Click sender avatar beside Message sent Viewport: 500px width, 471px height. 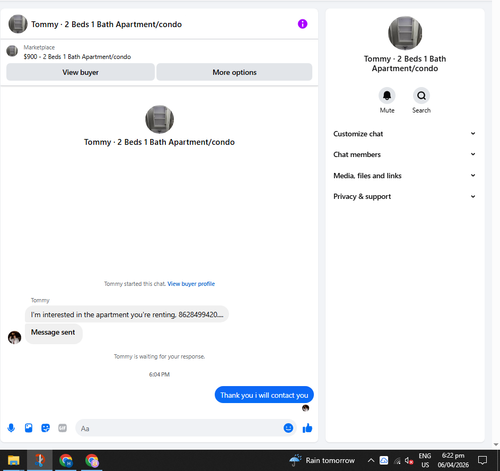click(14, 337)
